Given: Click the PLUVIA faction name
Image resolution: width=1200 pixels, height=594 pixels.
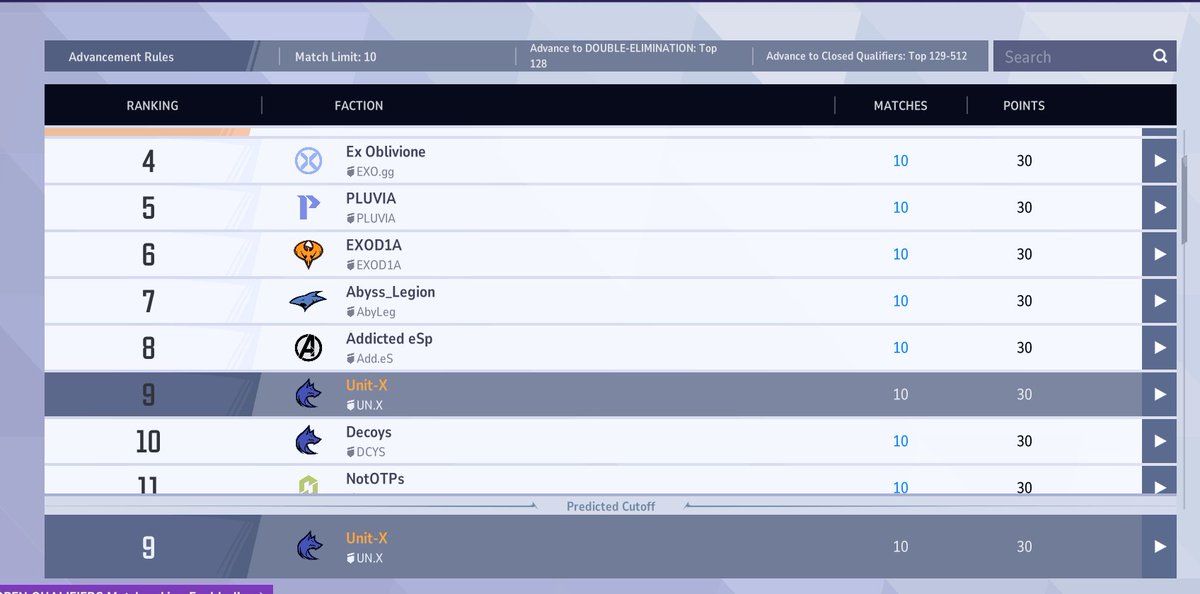Looking at the screenshot, I should pyautogui.click(x=371, y=199).
